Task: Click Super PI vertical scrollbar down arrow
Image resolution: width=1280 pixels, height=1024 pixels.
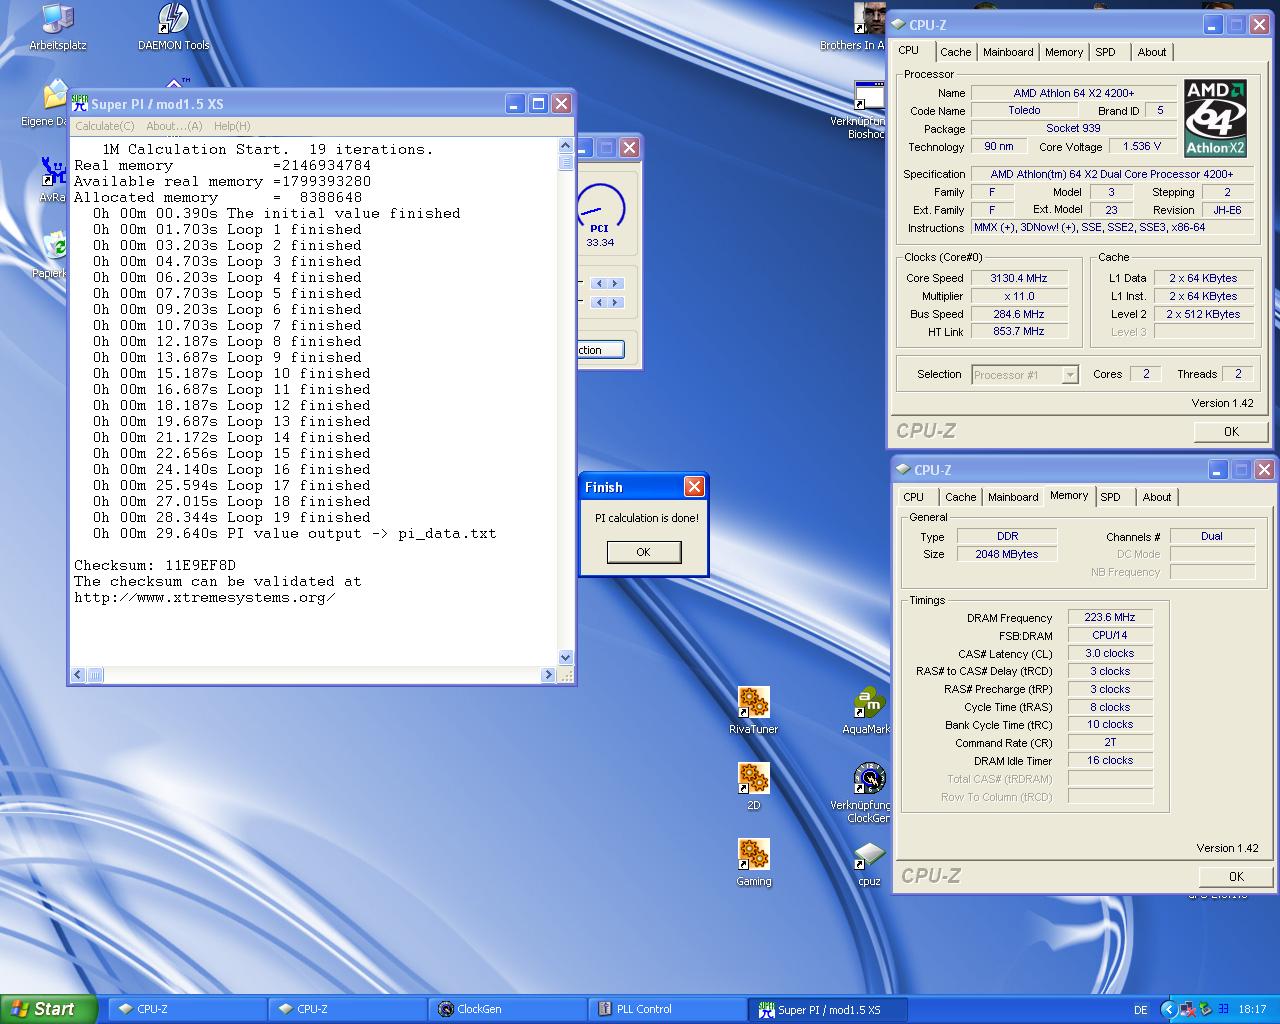Action: [x=566, y=657]
